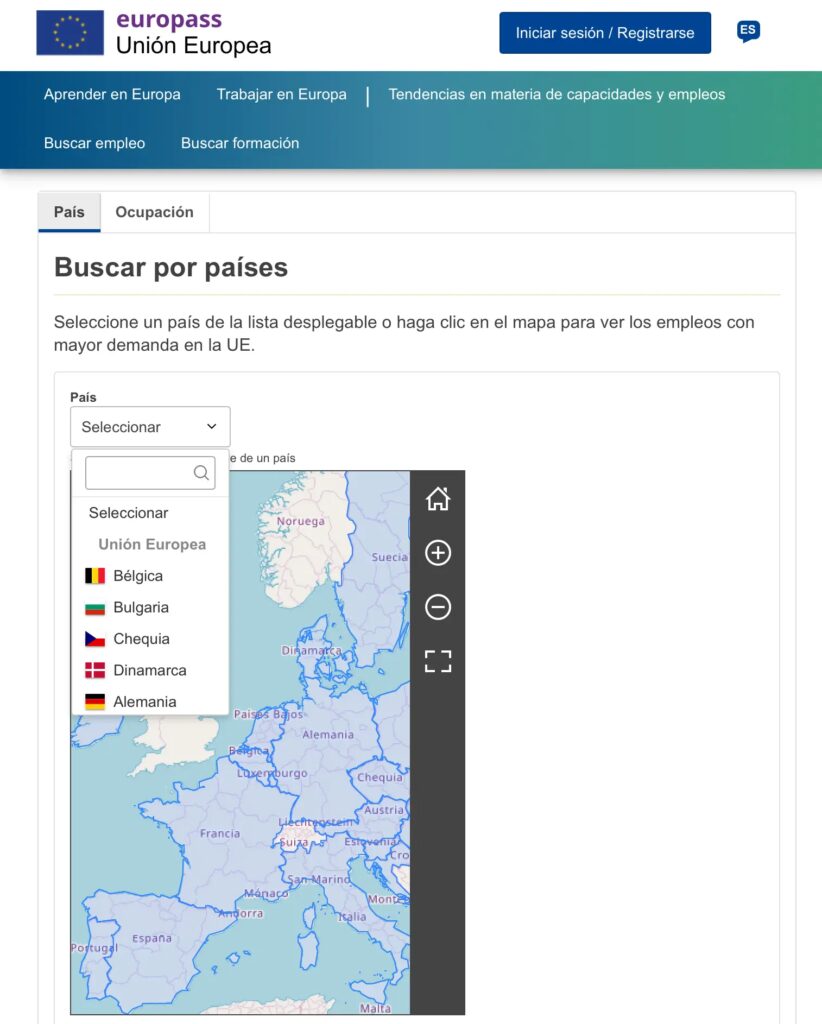Click the European Union flag logo
This screenshot has height=1024, width=822.
pos(70,33)
